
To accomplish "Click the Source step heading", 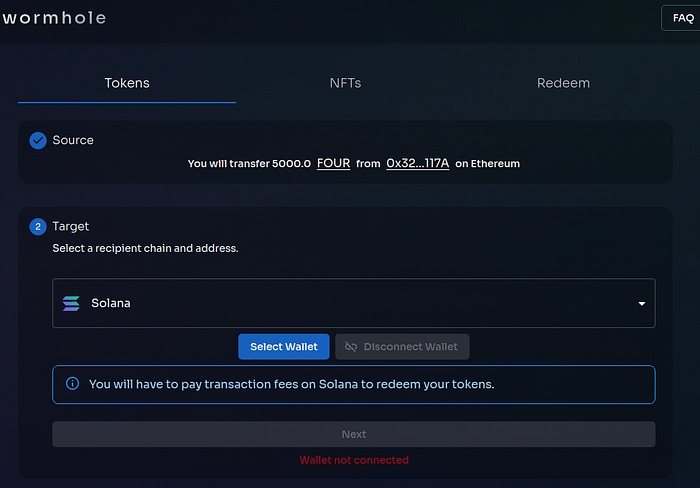I will (x=73, y=141).
